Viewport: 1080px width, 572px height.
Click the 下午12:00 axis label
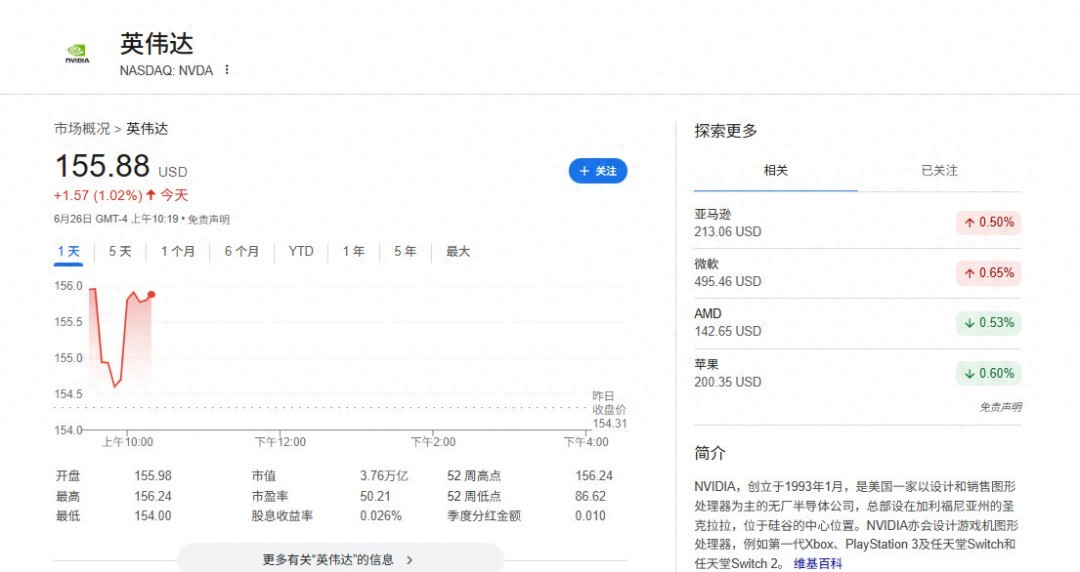point(280,442)
